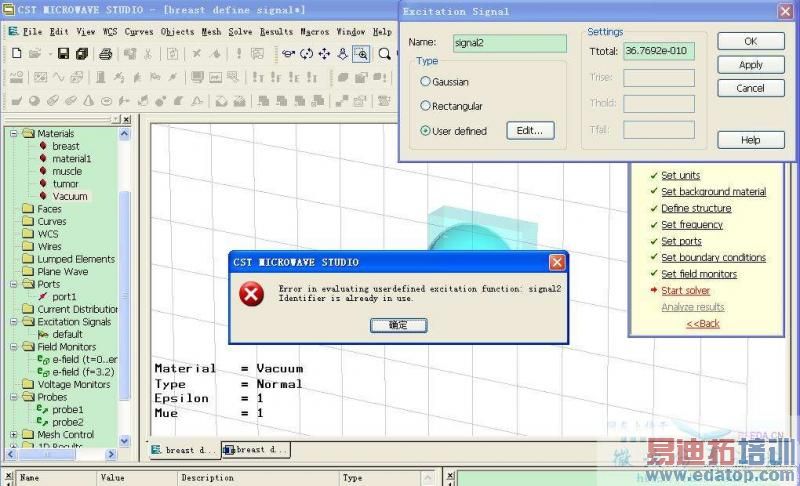Viewport: 800px width, 486px height.
Task: Click 确定 button in error dialog
Action: pyautogui.click(x=398, y=325)
